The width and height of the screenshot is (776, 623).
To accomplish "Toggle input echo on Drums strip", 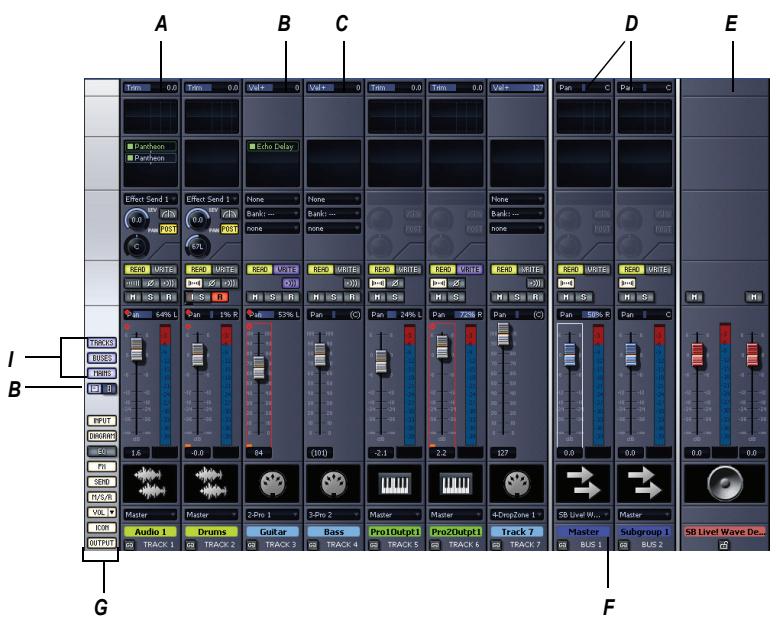I will [229, 283].
